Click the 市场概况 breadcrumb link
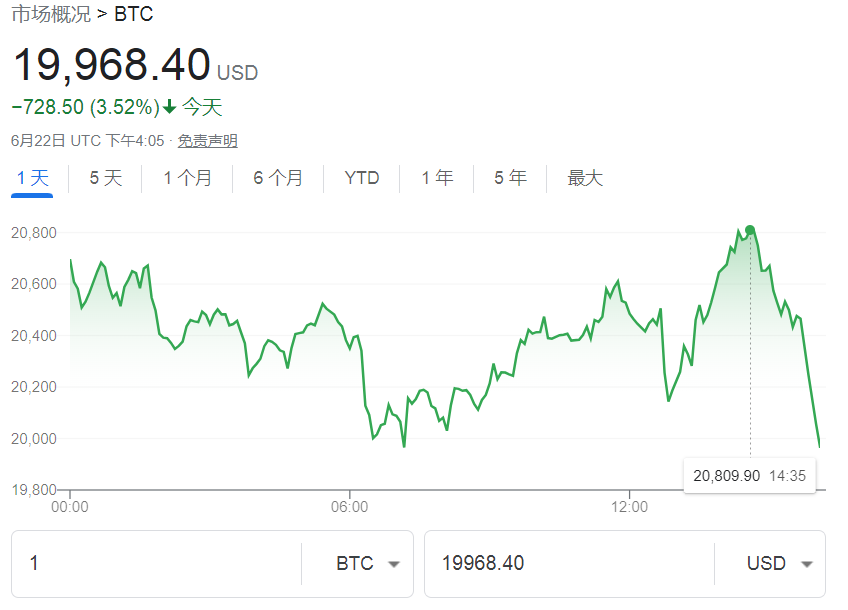This screenshot has height=610, width=848. pos(50,14)
